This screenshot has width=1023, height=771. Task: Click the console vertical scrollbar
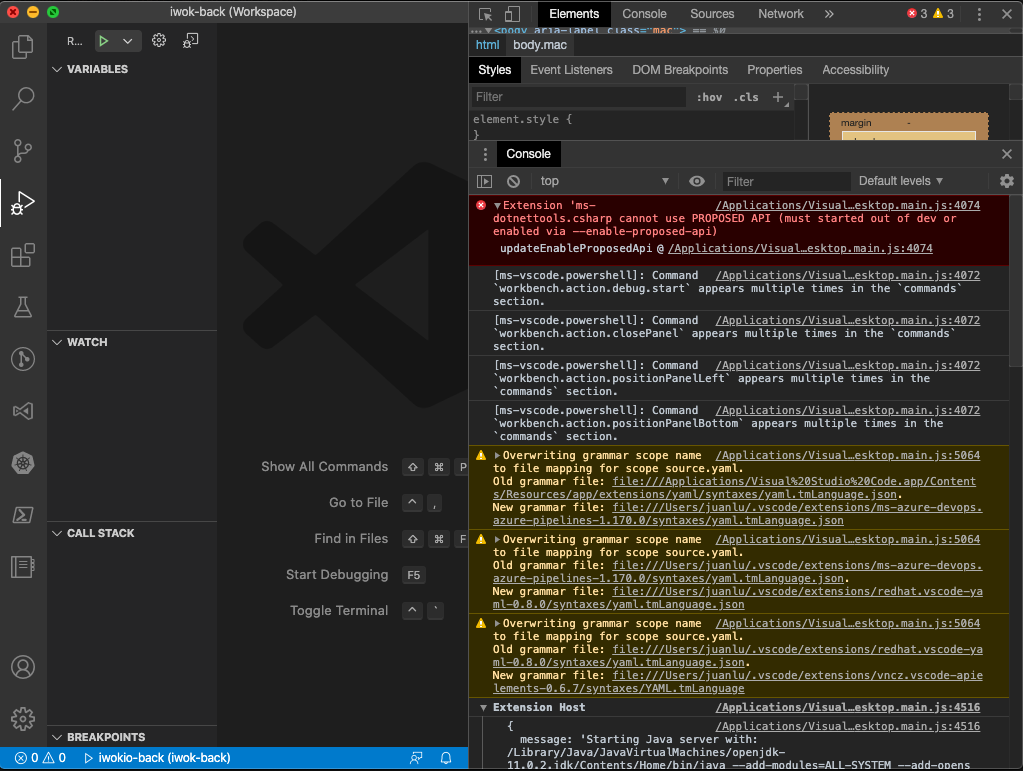(x=1015, y=280)
